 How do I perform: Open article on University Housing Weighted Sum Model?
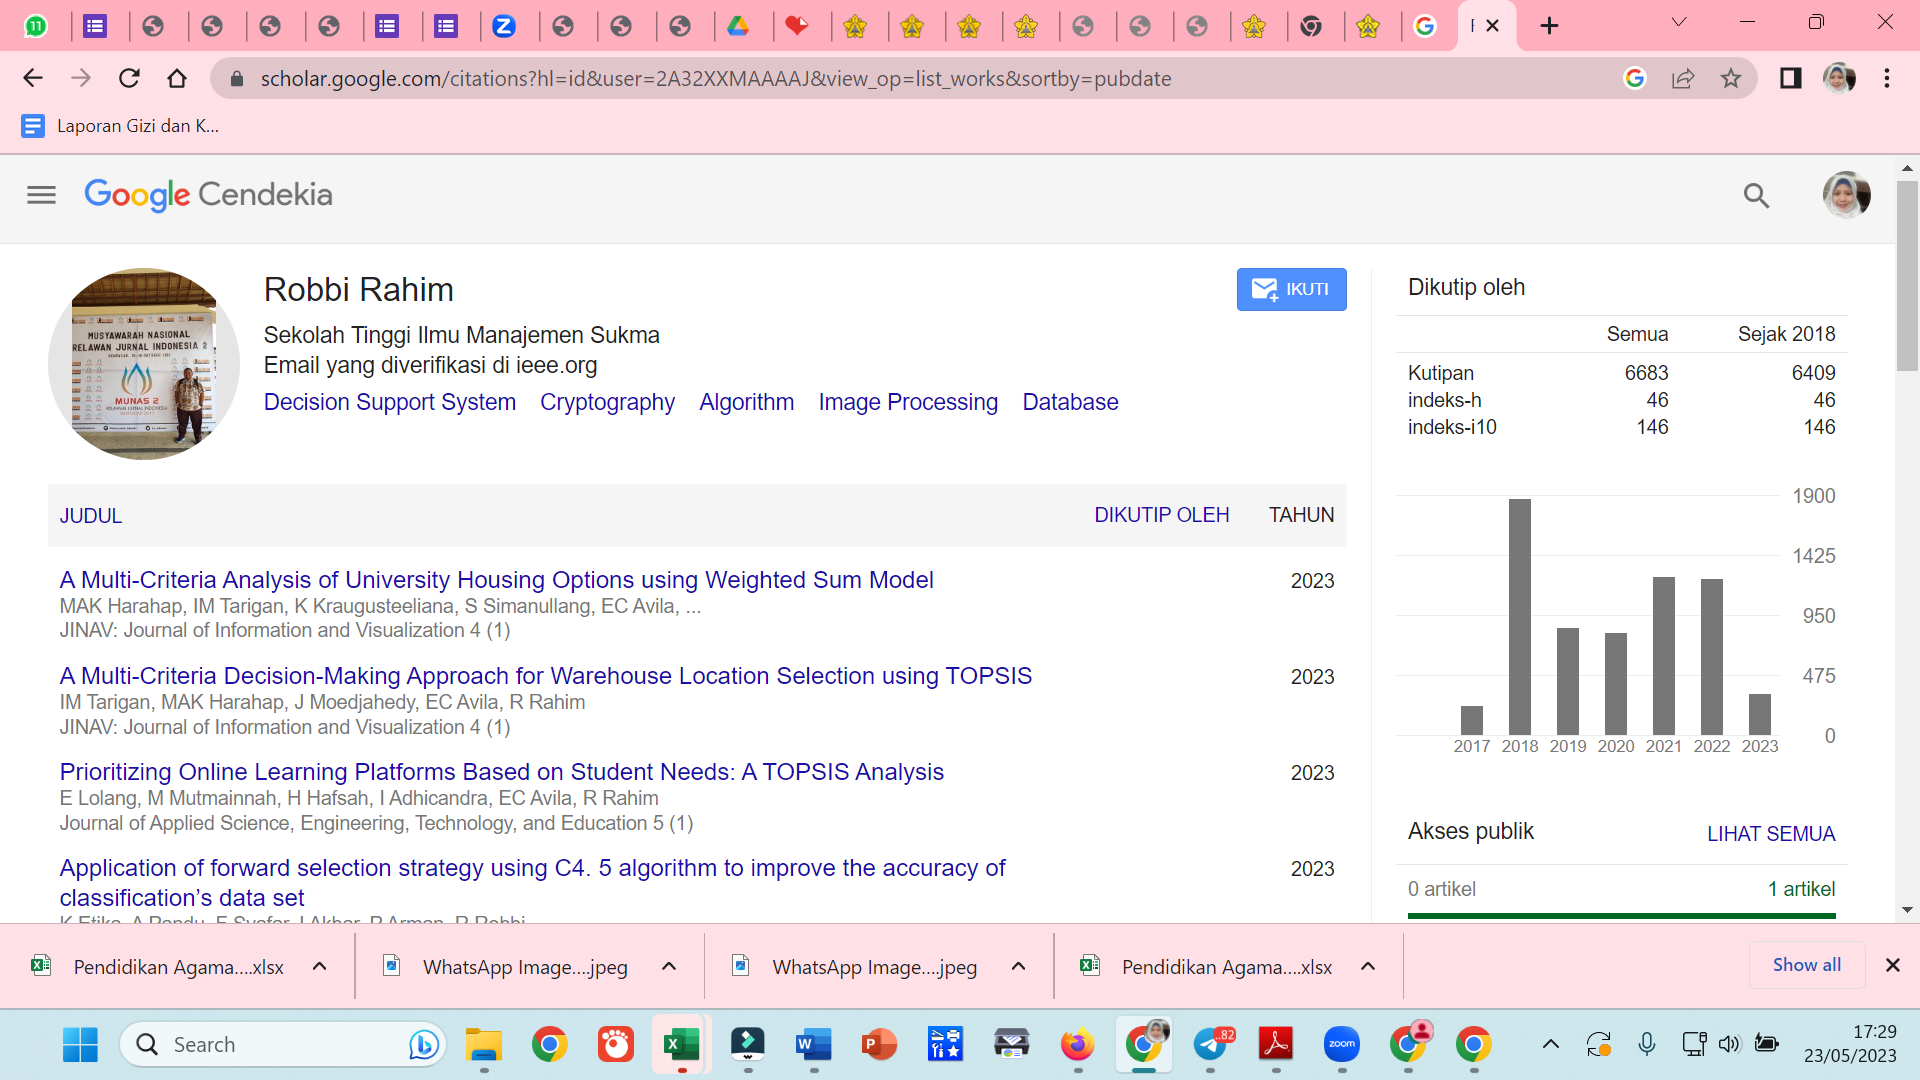(x=496, y=580)
